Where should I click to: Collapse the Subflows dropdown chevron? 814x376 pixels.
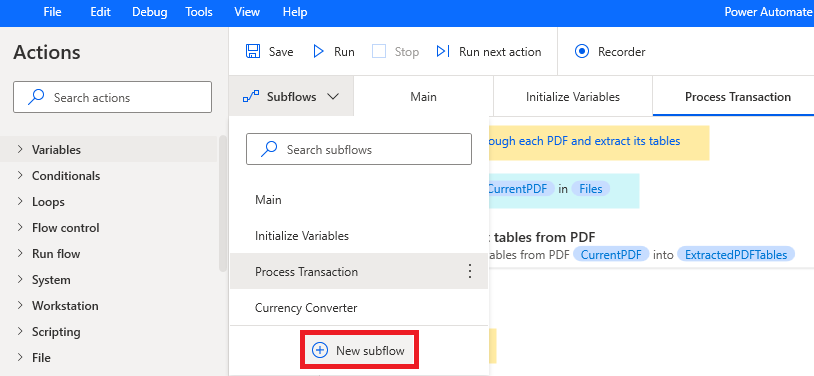coord(333,97)
